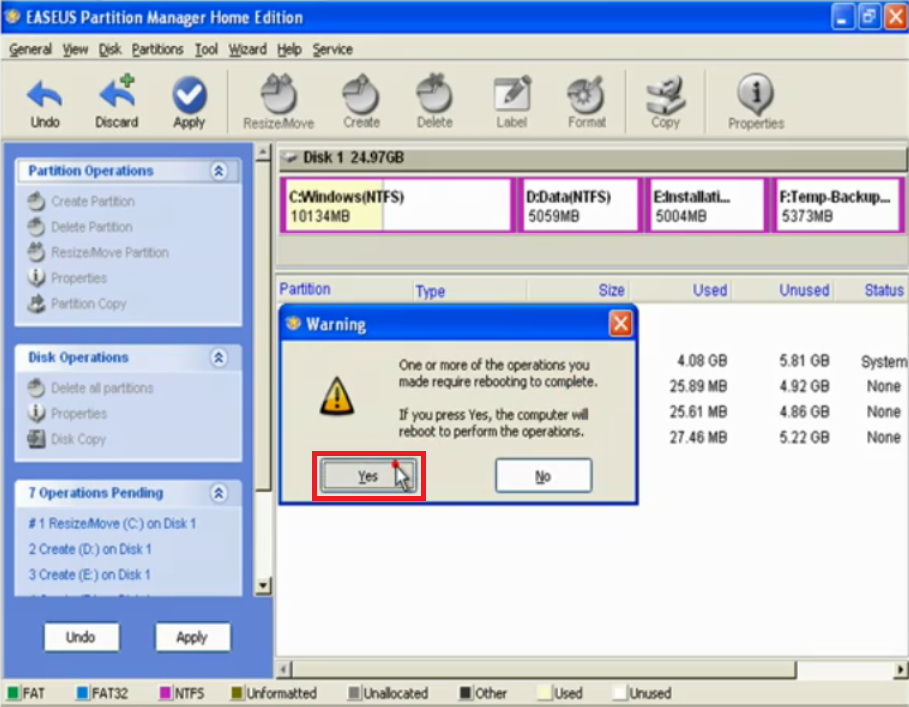Image resolution: width=909 pixels, height=707 pixels.
Task: Click the Unallocated gray legend swatch
Action: pyautogui.click(x=354, y=693)
